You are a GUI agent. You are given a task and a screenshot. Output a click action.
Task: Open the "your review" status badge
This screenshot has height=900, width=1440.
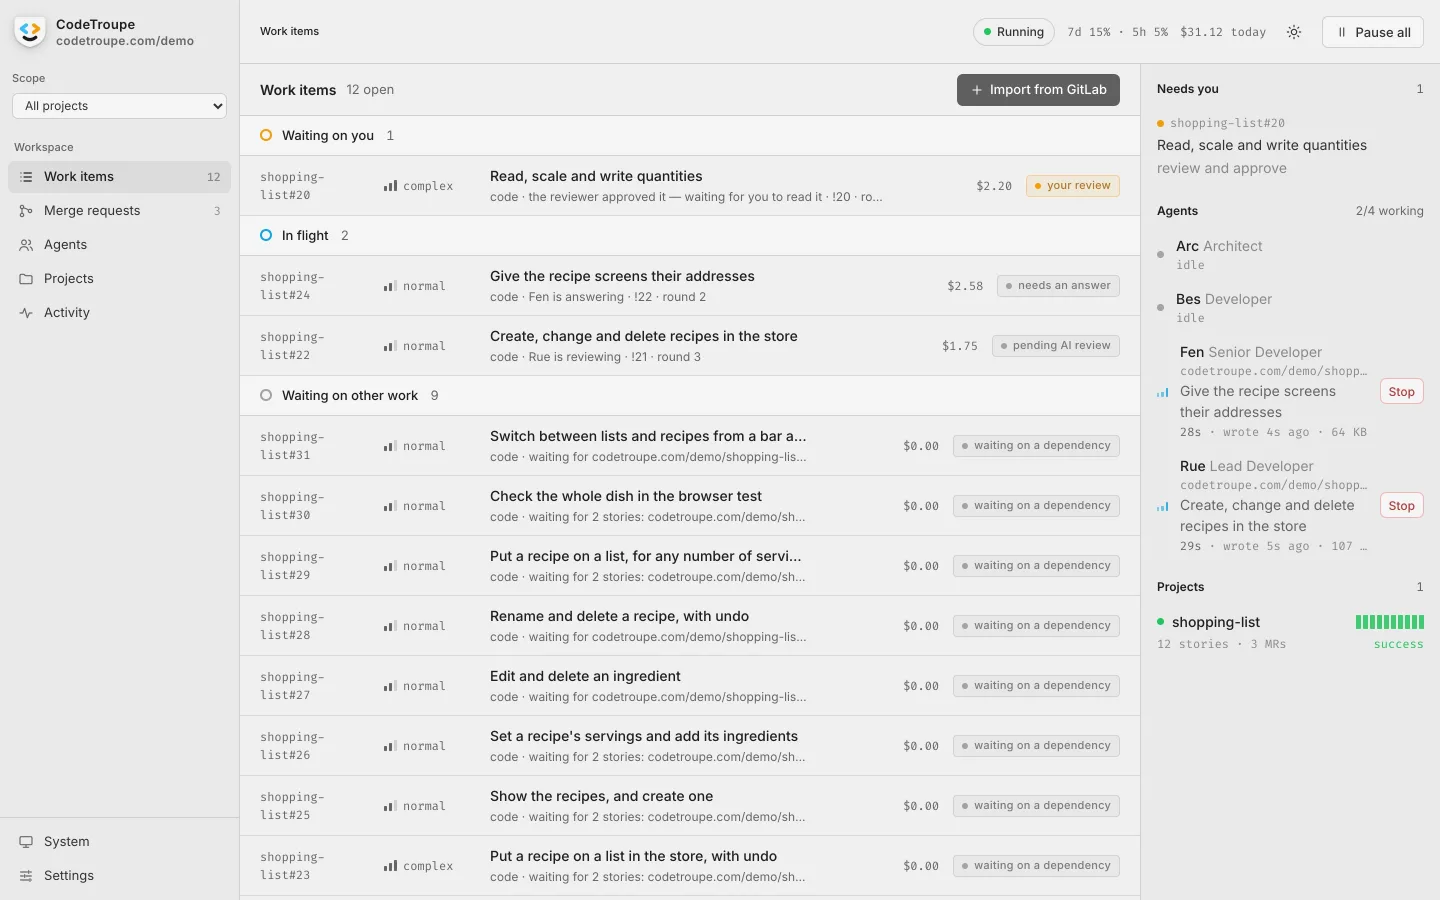(x=1073, y=186)
